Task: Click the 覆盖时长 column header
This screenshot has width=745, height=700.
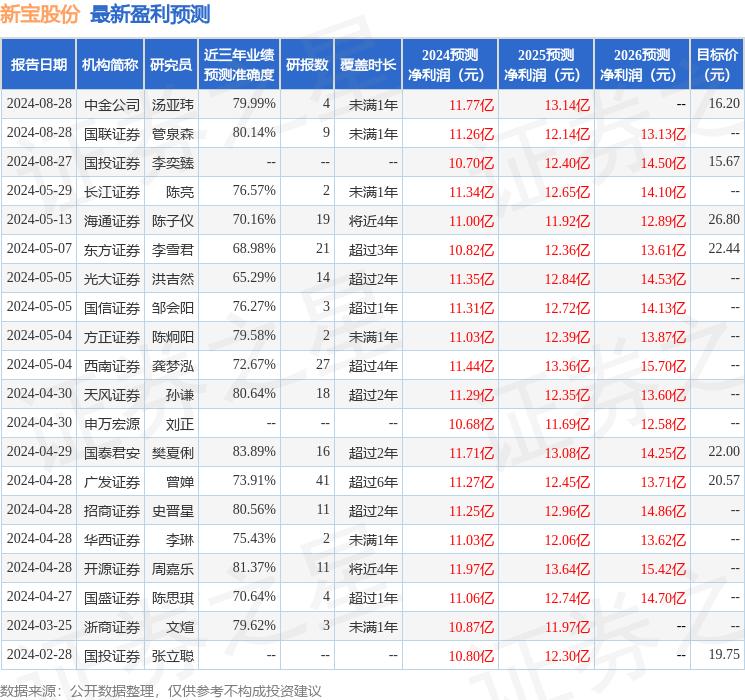Action: coord(368,64)
